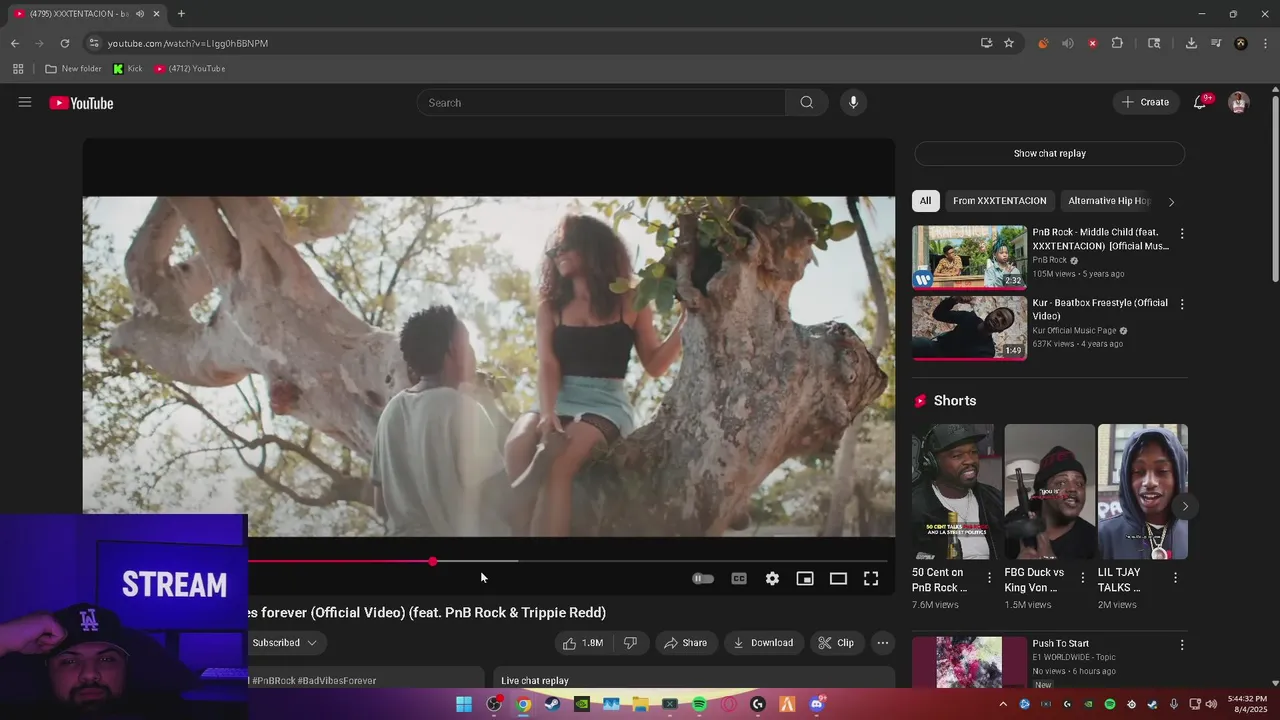Open Chrome downloads from the toolbar
This screenshot has width=1280, height=720.
click(x=1191, y=43)
